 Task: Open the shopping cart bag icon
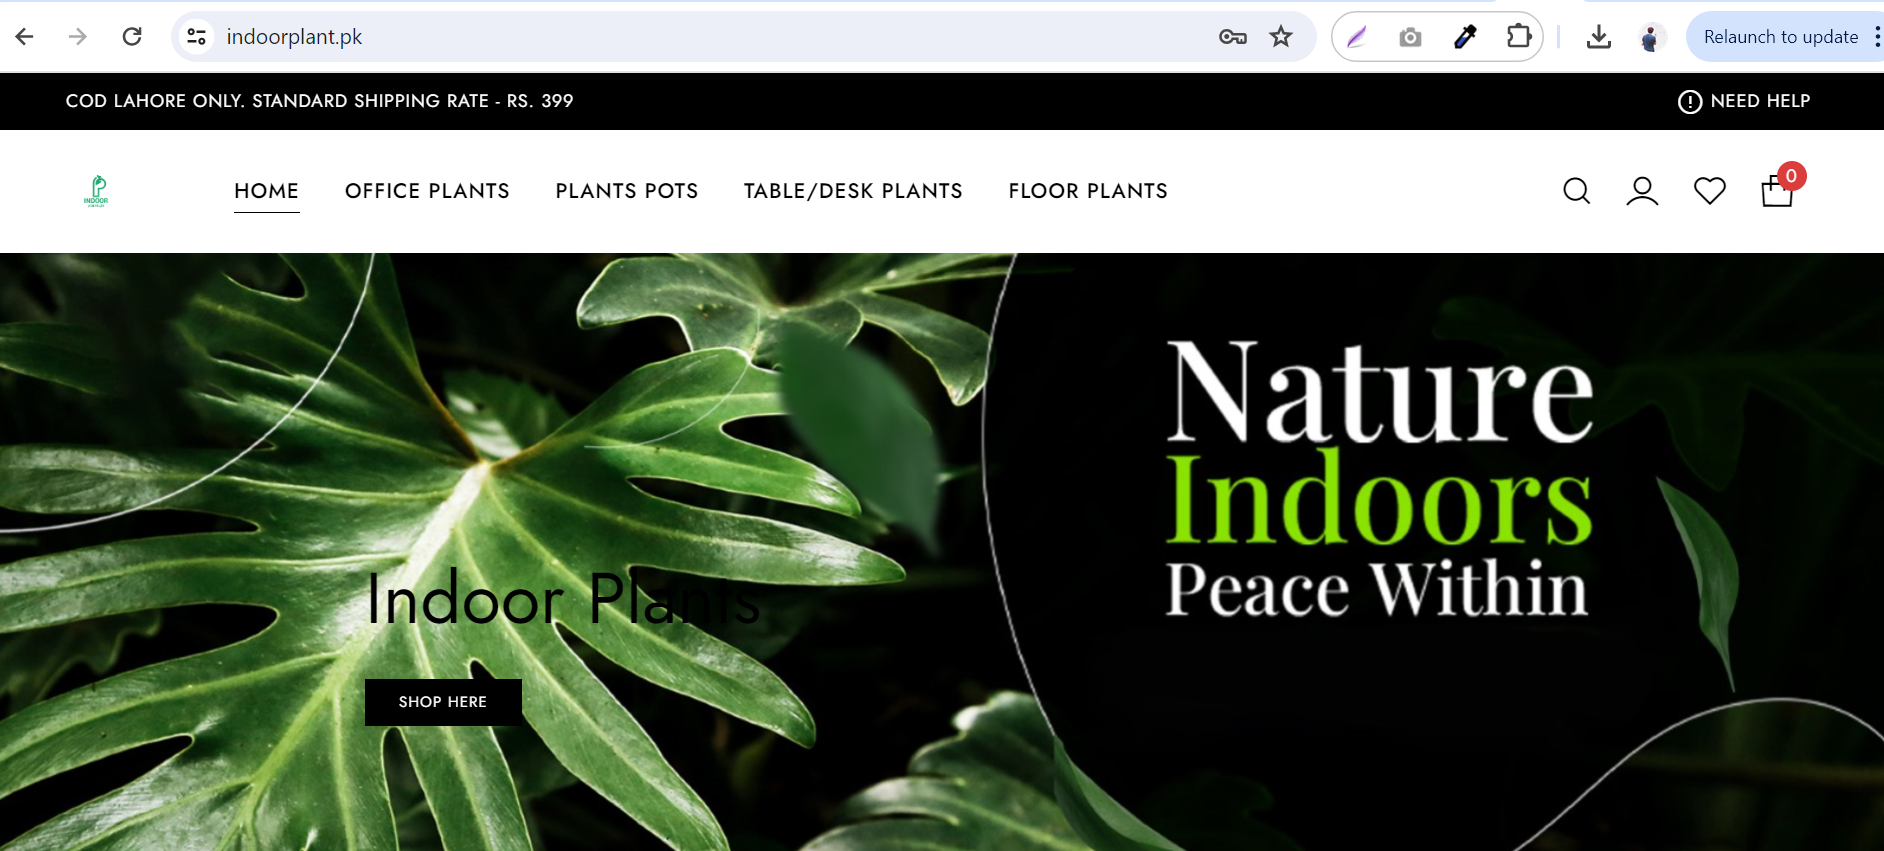[1777, 190]
